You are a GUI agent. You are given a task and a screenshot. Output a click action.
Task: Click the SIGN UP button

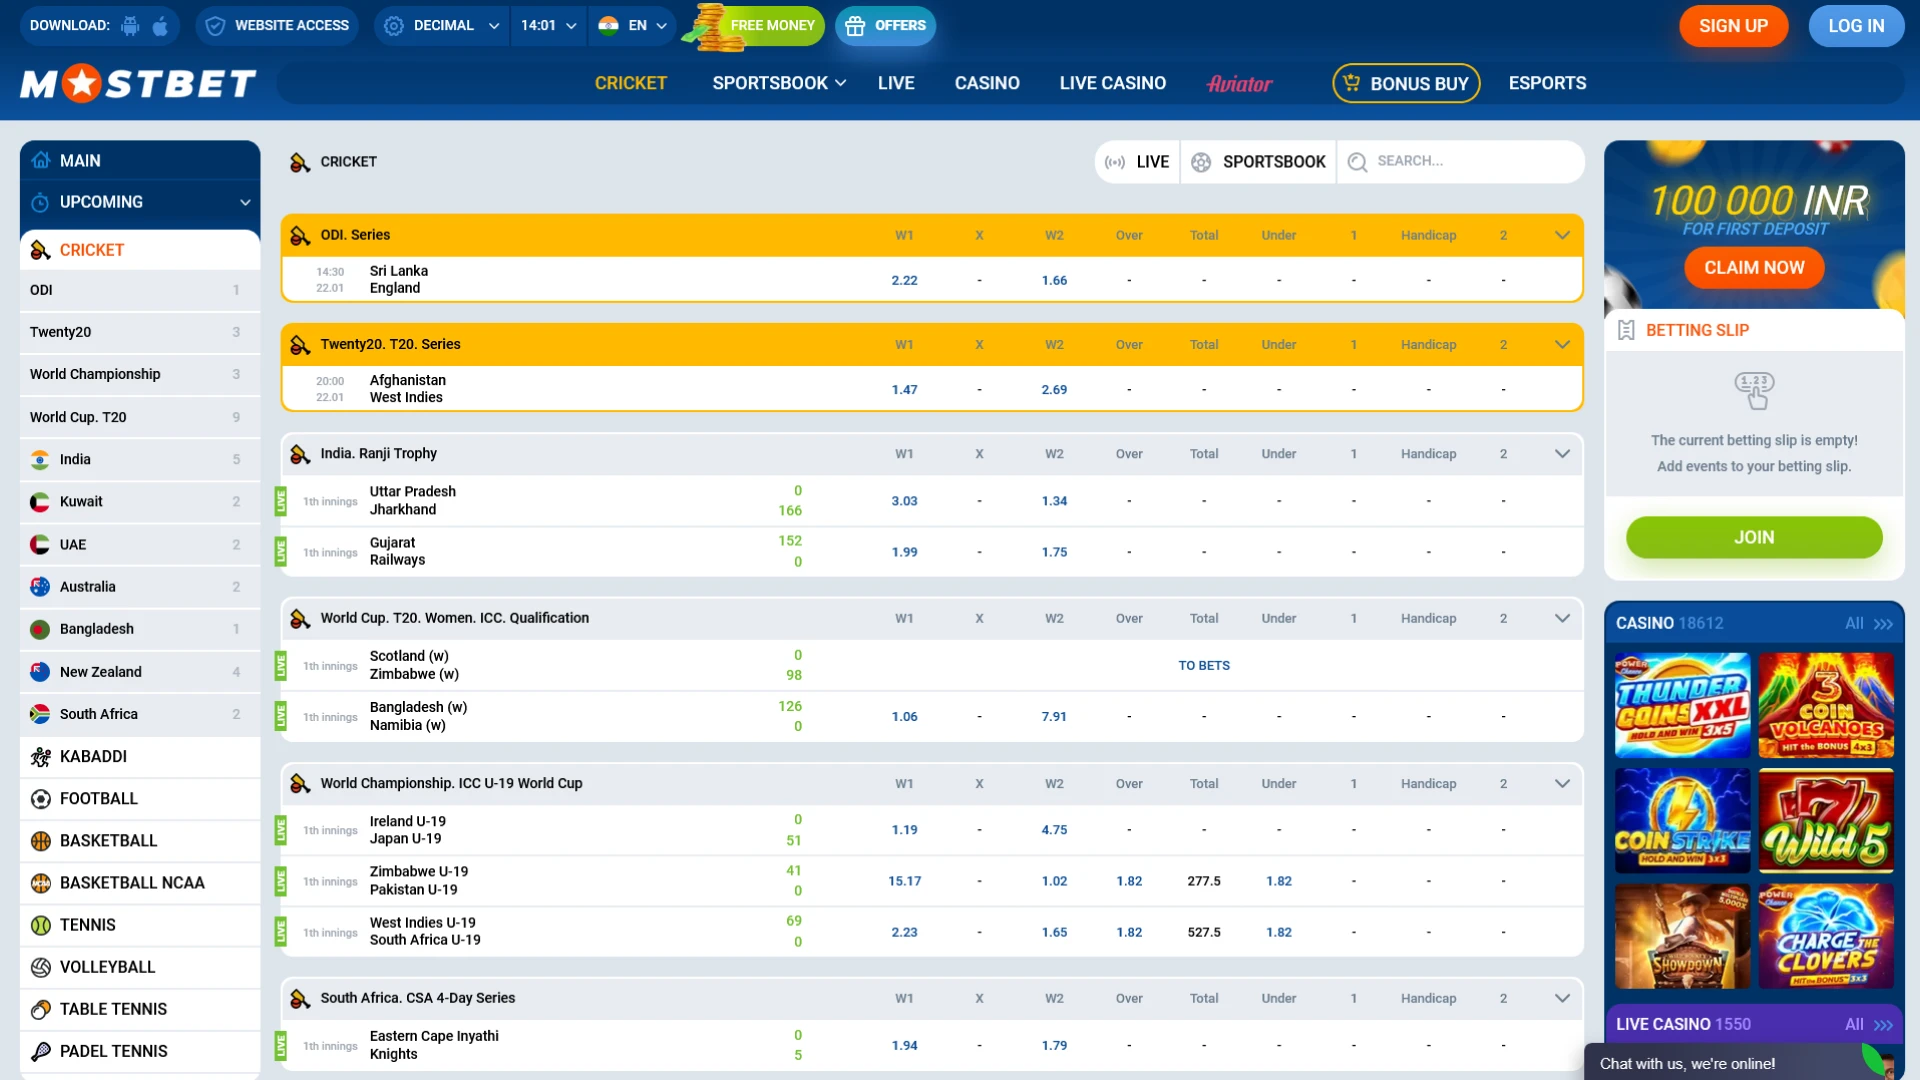coord(1733,26)
